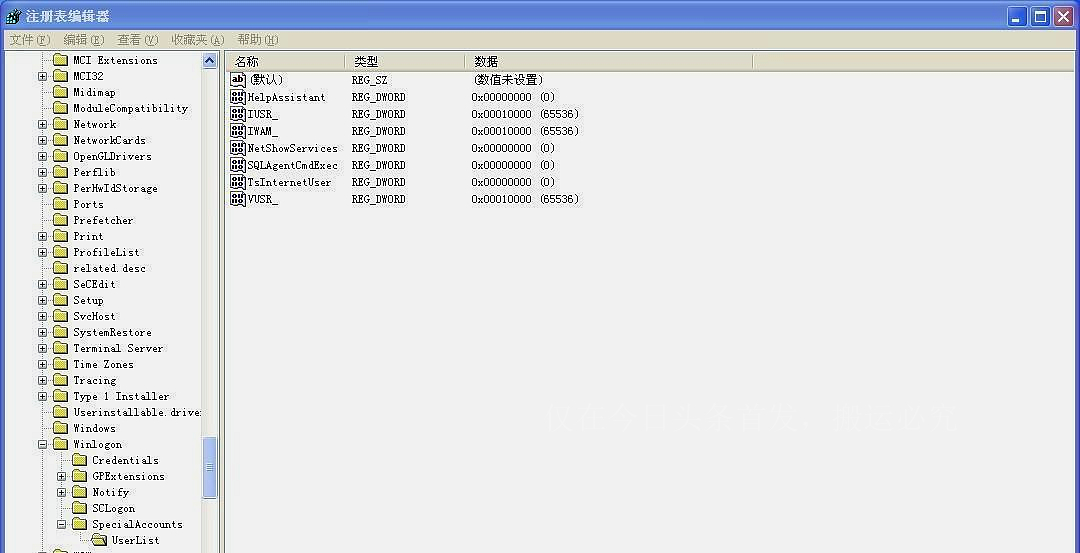Click the SystemRestore folder icon
Viewport: 1080px width, 553px height.
pos(61,333)
